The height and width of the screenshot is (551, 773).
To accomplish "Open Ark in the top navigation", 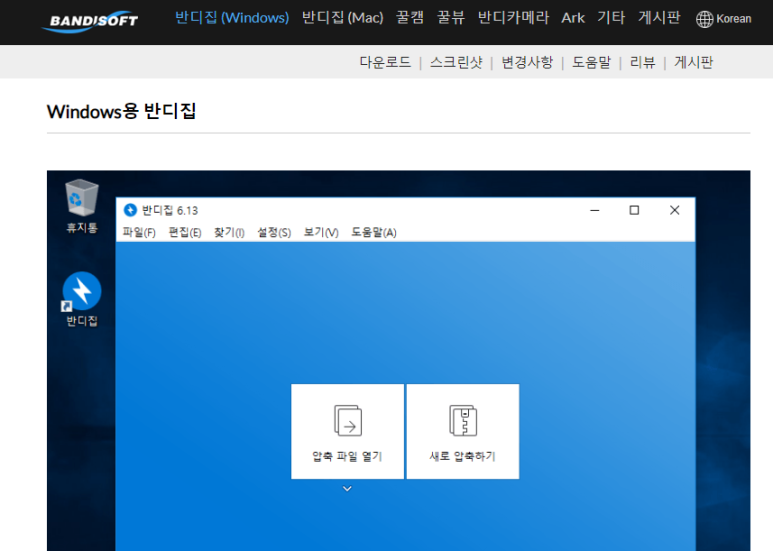I will point(573,18).
